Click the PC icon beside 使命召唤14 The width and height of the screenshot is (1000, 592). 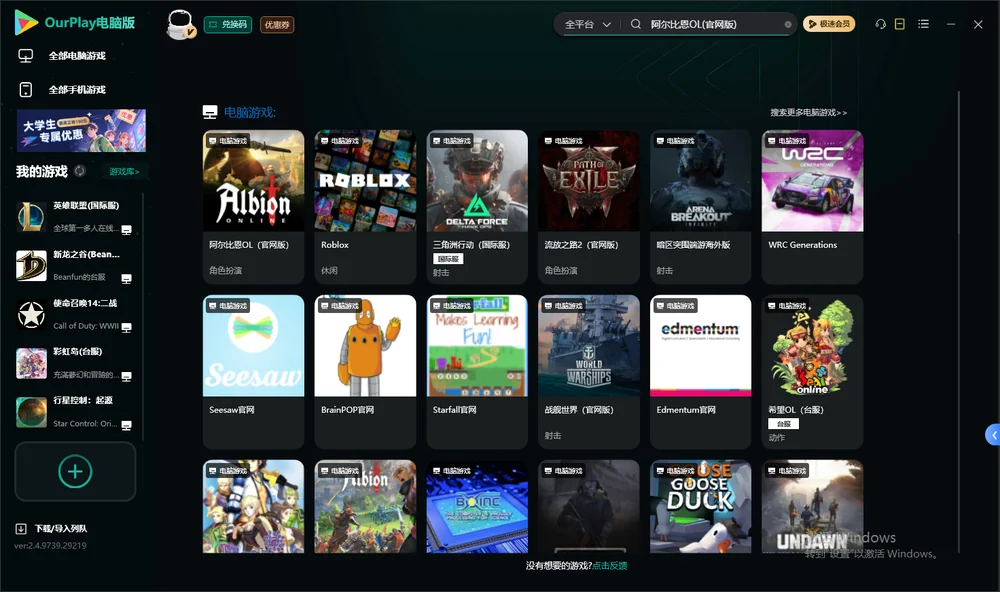point(126,327)
